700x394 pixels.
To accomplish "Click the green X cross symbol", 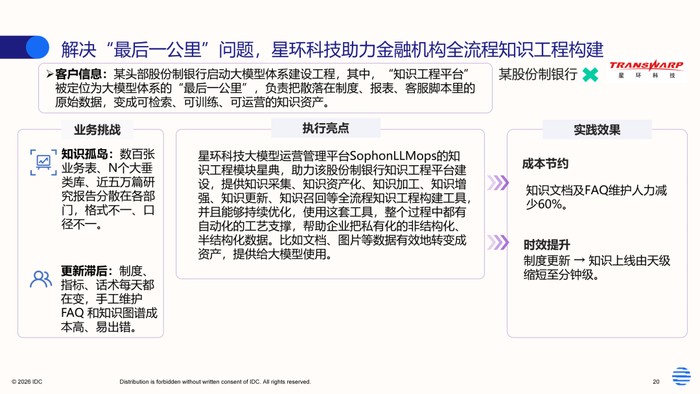I will (590, 75).
